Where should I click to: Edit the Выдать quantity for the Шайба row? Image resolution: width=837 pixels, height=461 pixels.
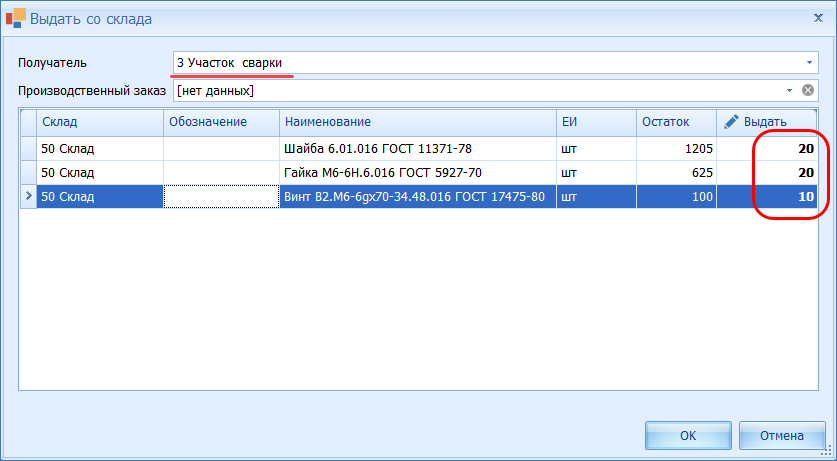pos(768,149)
